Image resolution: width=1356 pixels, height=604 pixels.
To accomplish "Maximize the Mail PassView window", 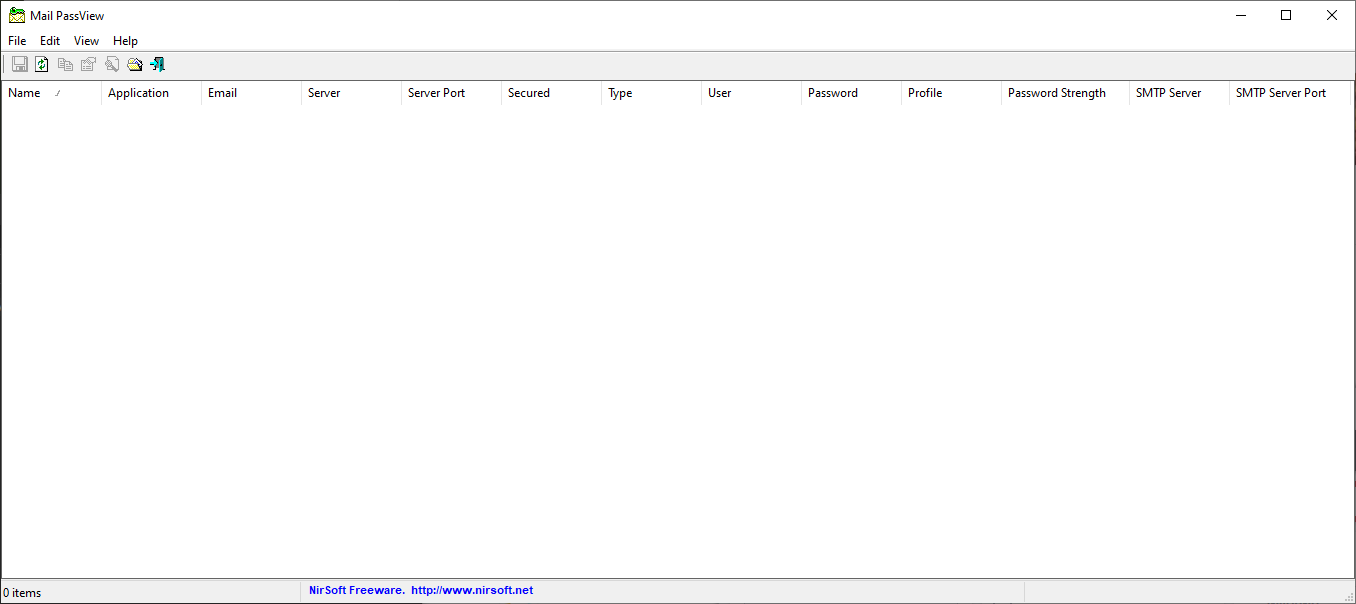I will [1286, 15].
